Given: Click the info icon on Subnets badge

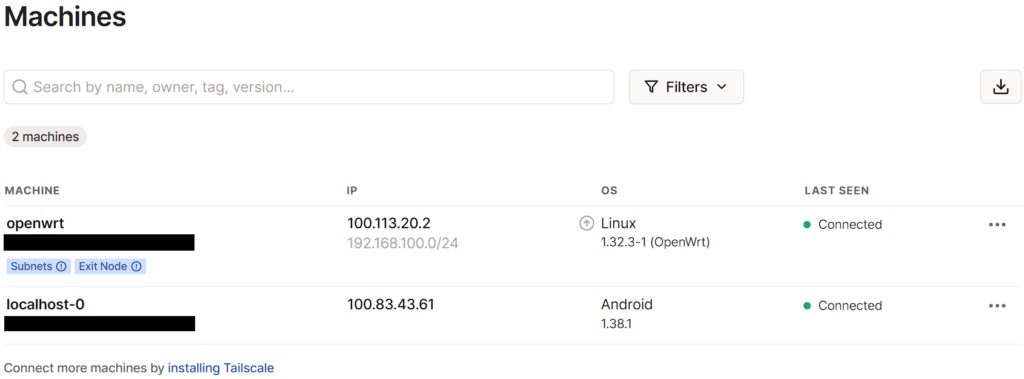Looking at the screenshot, I should tap(61, 266).
